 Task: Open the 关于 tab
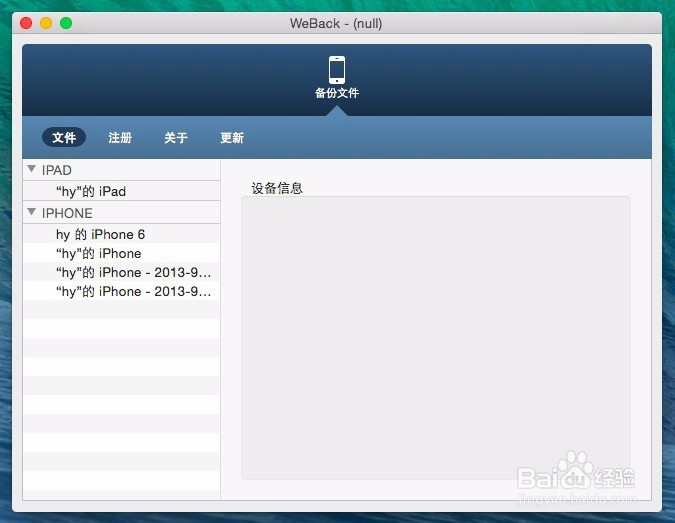click(x=176, y=137)
